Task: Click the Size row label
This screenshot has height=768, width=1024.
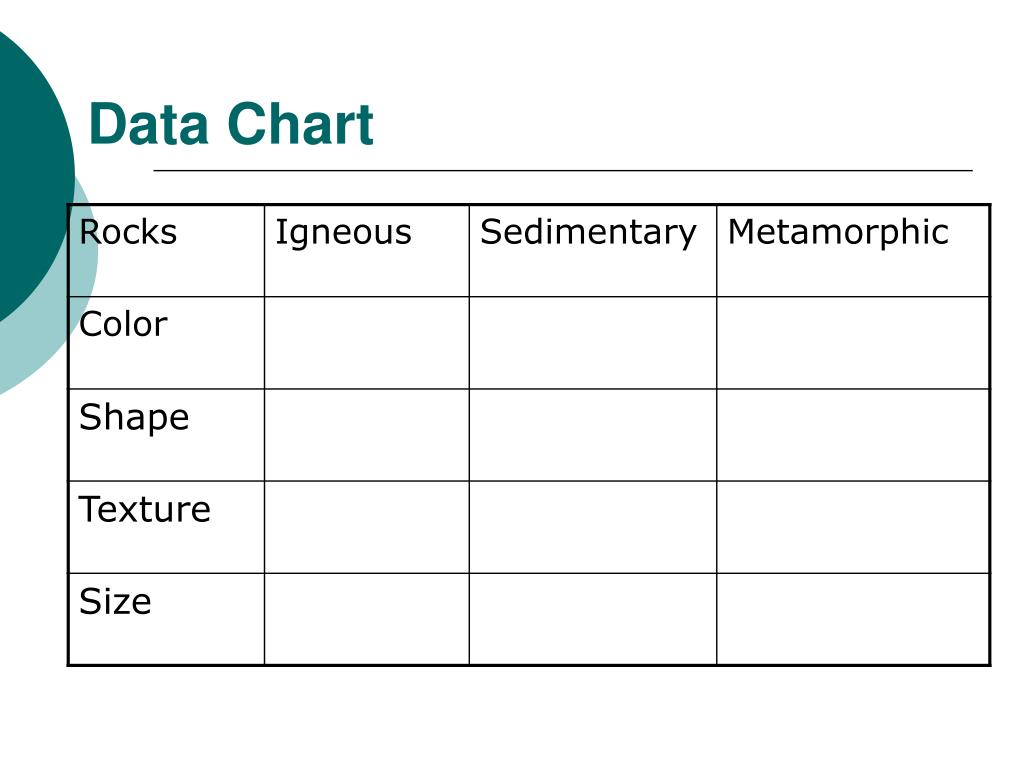Action: 167,619
